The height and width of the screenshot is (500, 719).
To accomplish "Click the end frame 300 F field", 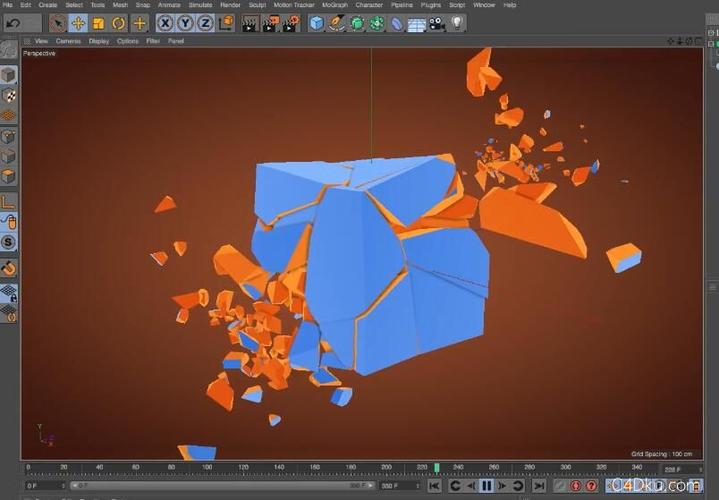I will [x=400, y=485].
